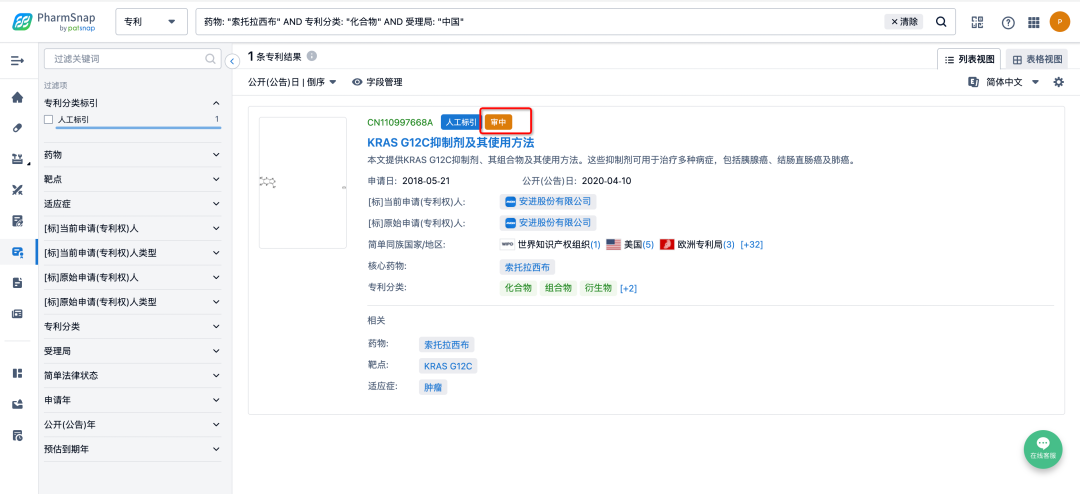1080x494 pixels.
Task: Click the PharmSnap logo
Action: click(x=54, y=22)
